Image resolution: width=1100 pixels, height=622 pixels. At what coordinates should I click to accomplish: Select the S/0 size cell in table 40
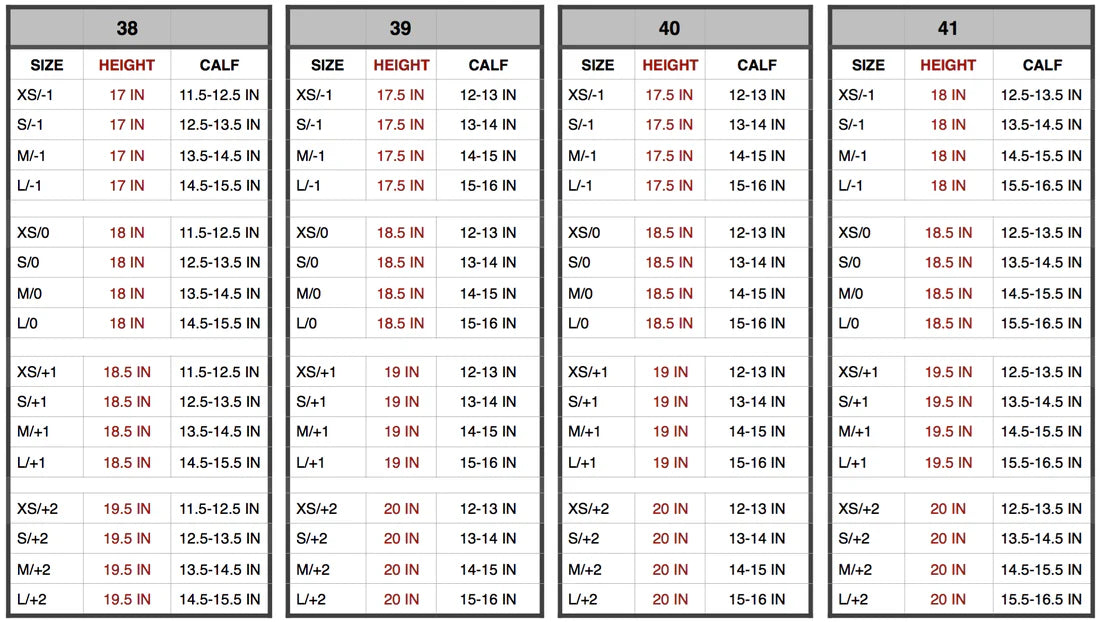pos(581,263)
